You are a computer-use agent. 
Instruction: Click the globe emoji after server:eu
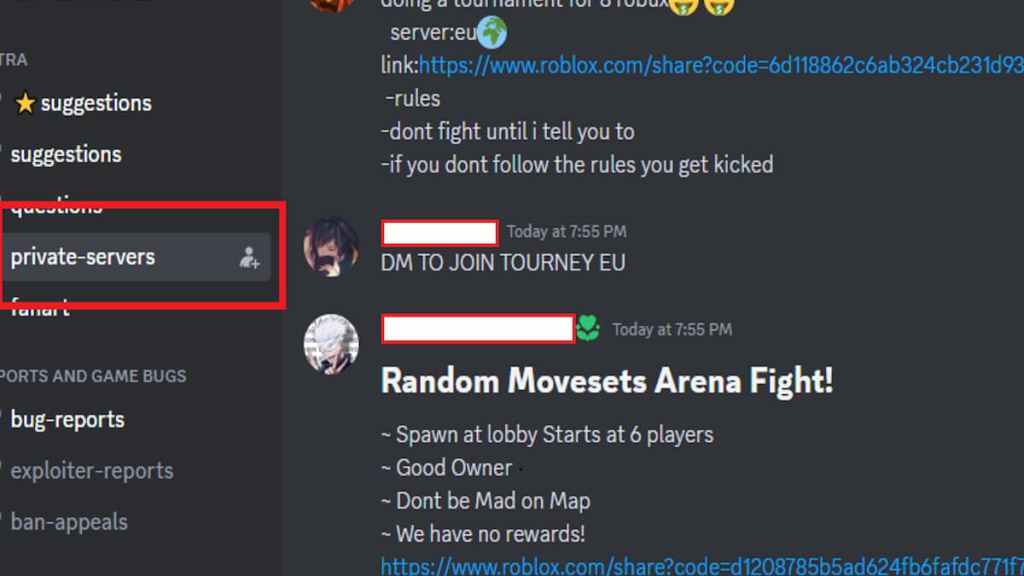(x=492, y=33)
